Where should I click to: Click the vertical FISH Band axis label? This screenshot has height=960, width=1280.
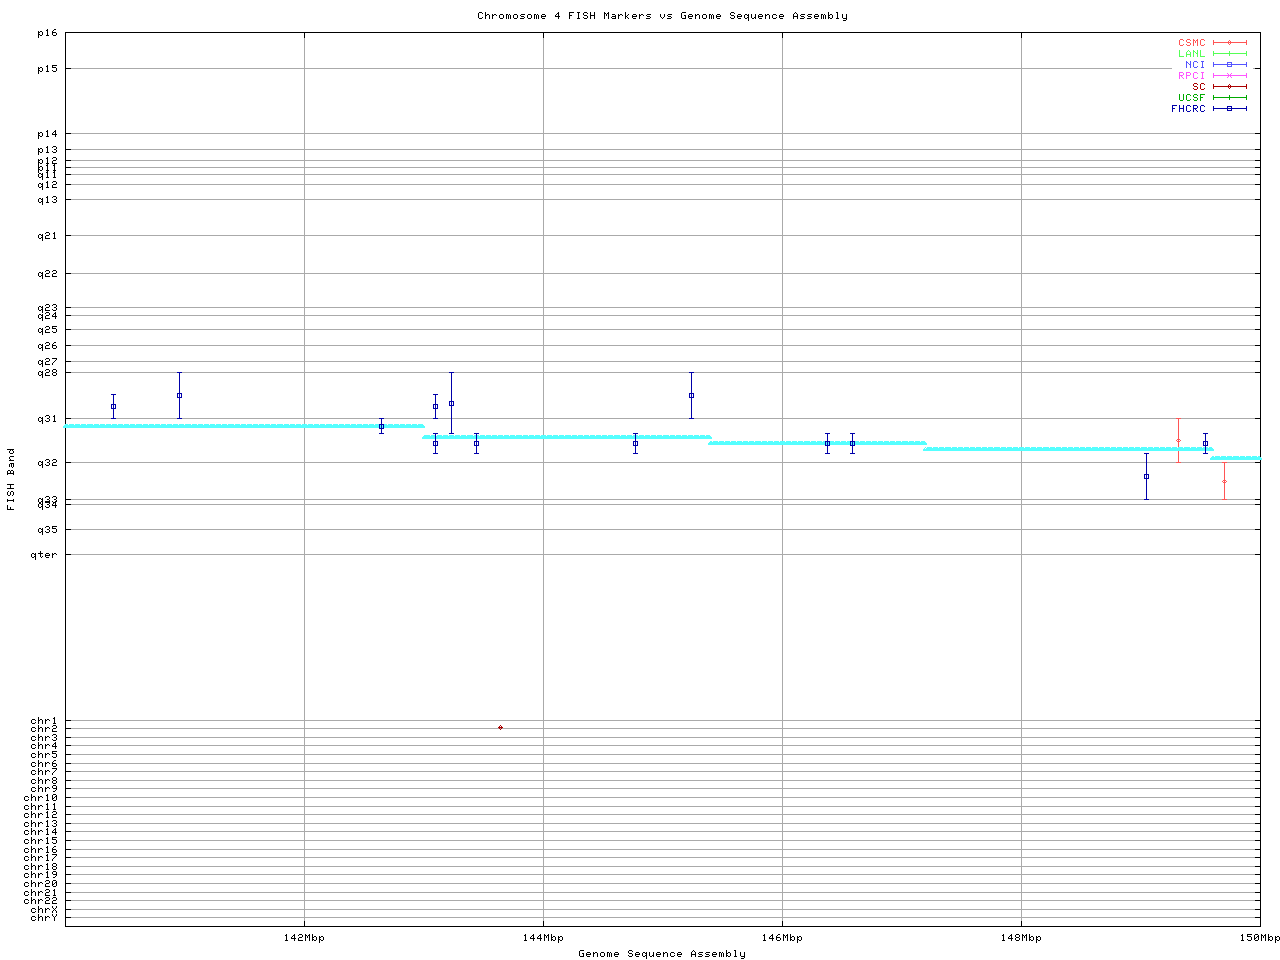[x=12, y=479]
